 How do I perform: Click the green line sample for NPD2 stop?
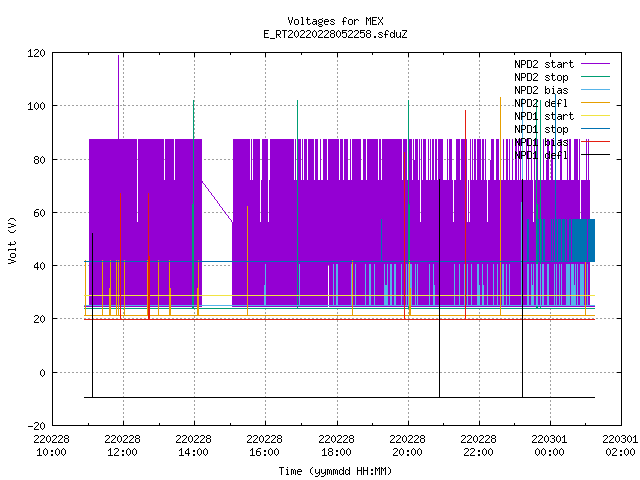[595, 77]
